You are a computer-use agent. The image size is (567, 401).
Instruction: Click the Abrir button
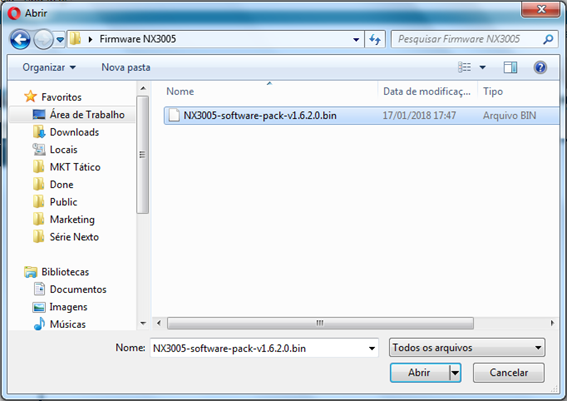(x=420, y=372)
